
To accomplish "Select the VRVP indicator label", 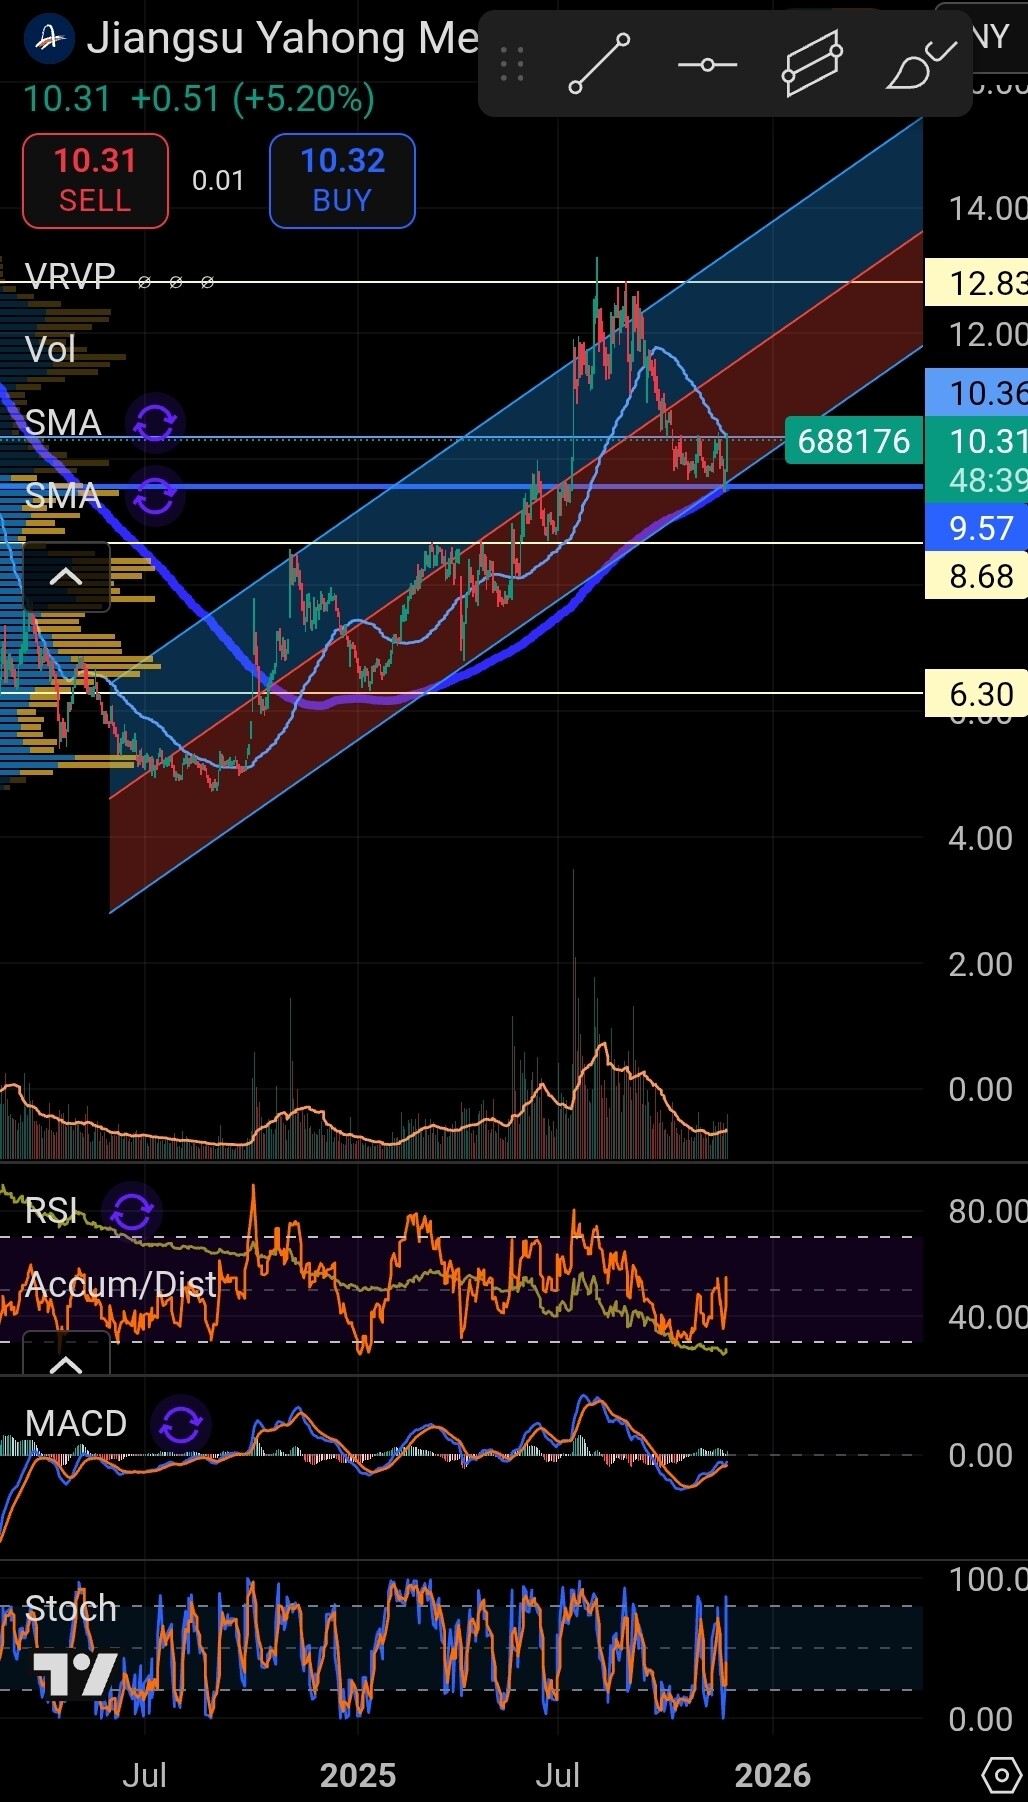I will 70,276.
